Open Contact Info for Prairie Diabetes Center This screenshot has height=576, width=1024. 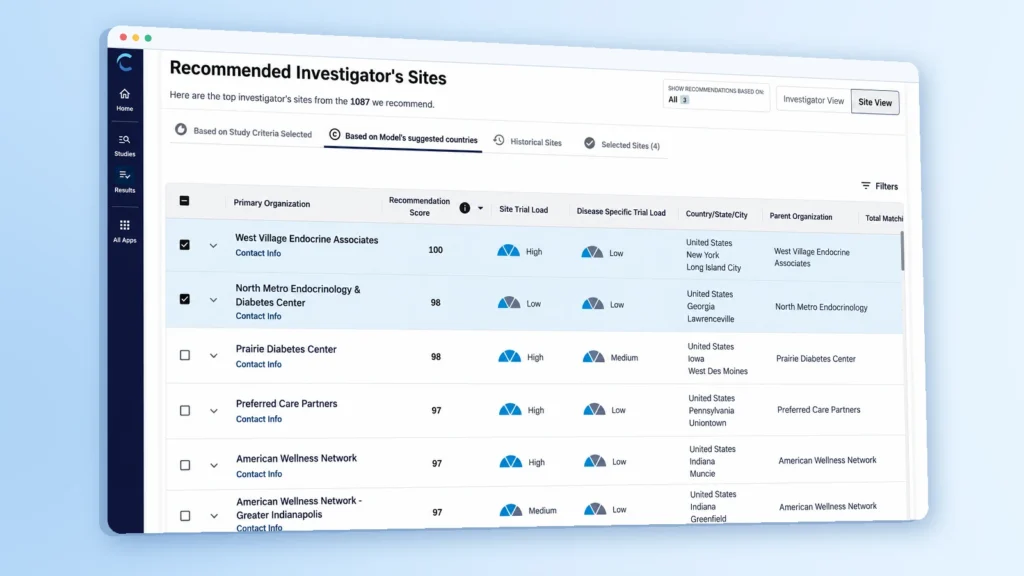(259, 364)
